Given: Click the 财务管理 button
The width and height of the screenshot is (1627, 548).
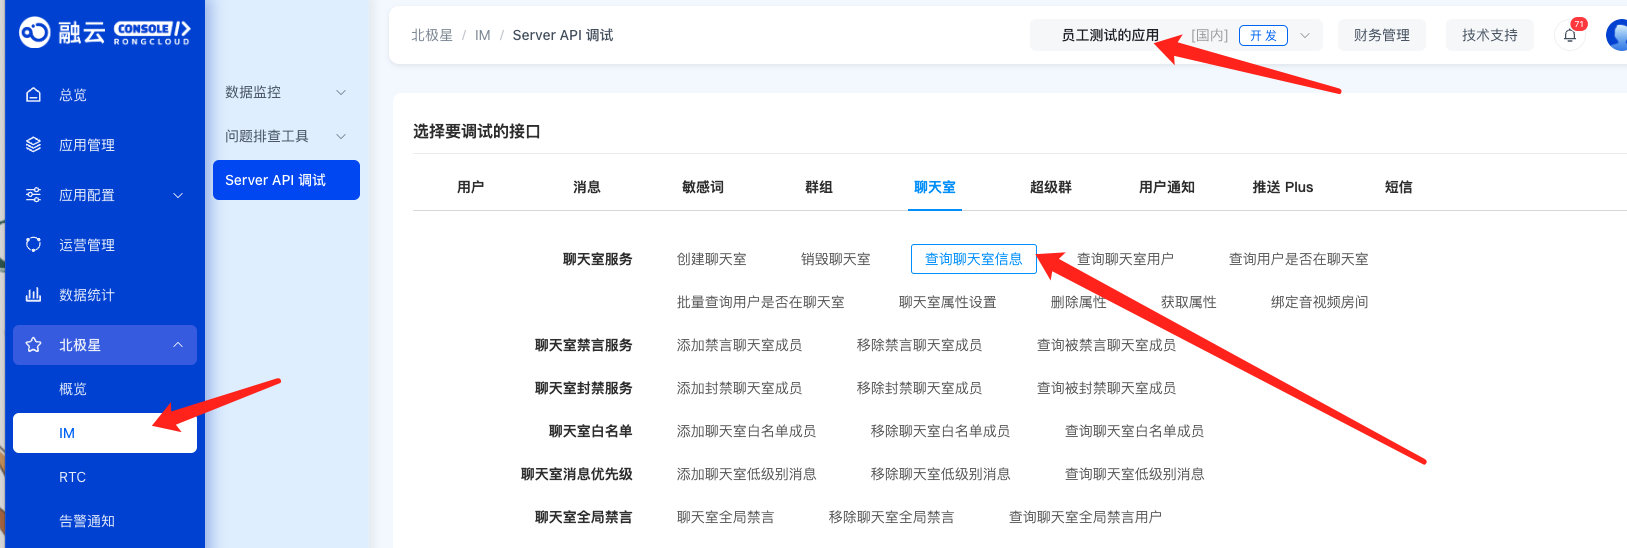Looking at the screenshot, I should click(x=1382, y=35).
